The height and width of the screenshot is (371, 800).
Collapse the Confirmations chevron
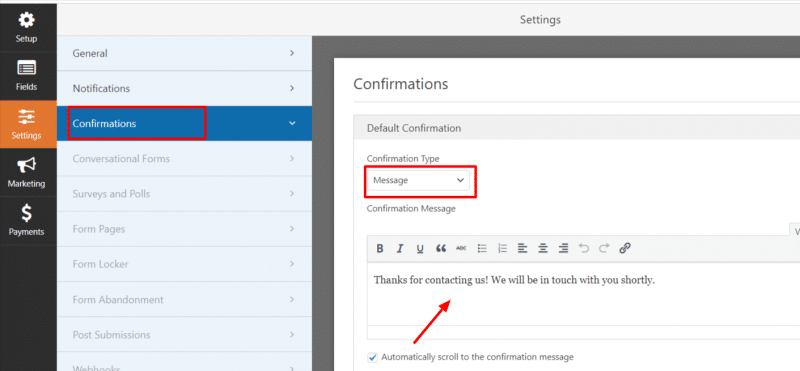pyautogui.click(x=292, y=123)
